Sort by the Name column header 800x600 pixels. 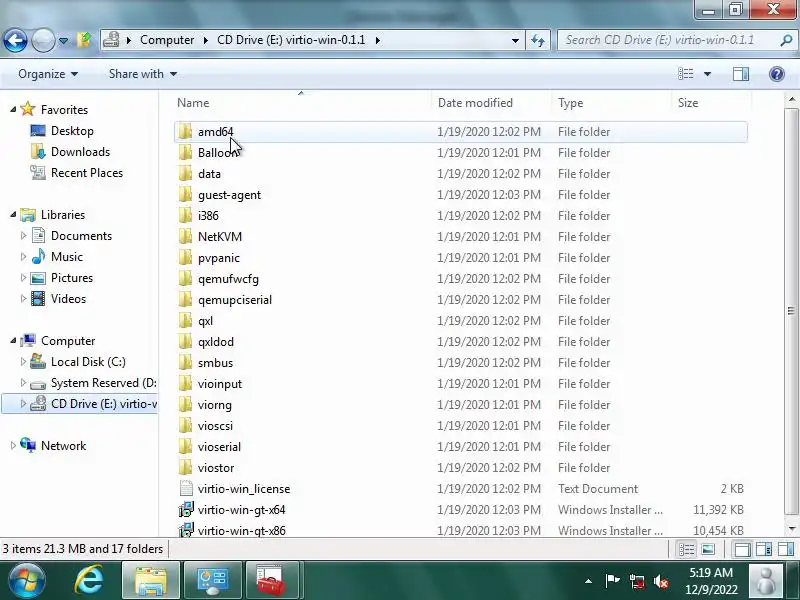(x=303, y=103)
